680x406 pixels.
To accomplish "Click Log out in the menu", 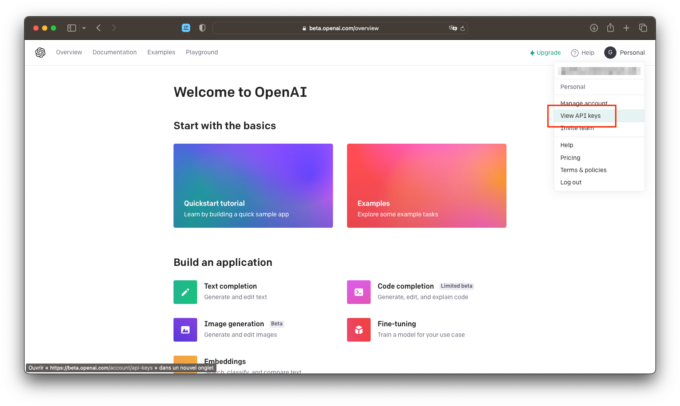I will (571, 182).
